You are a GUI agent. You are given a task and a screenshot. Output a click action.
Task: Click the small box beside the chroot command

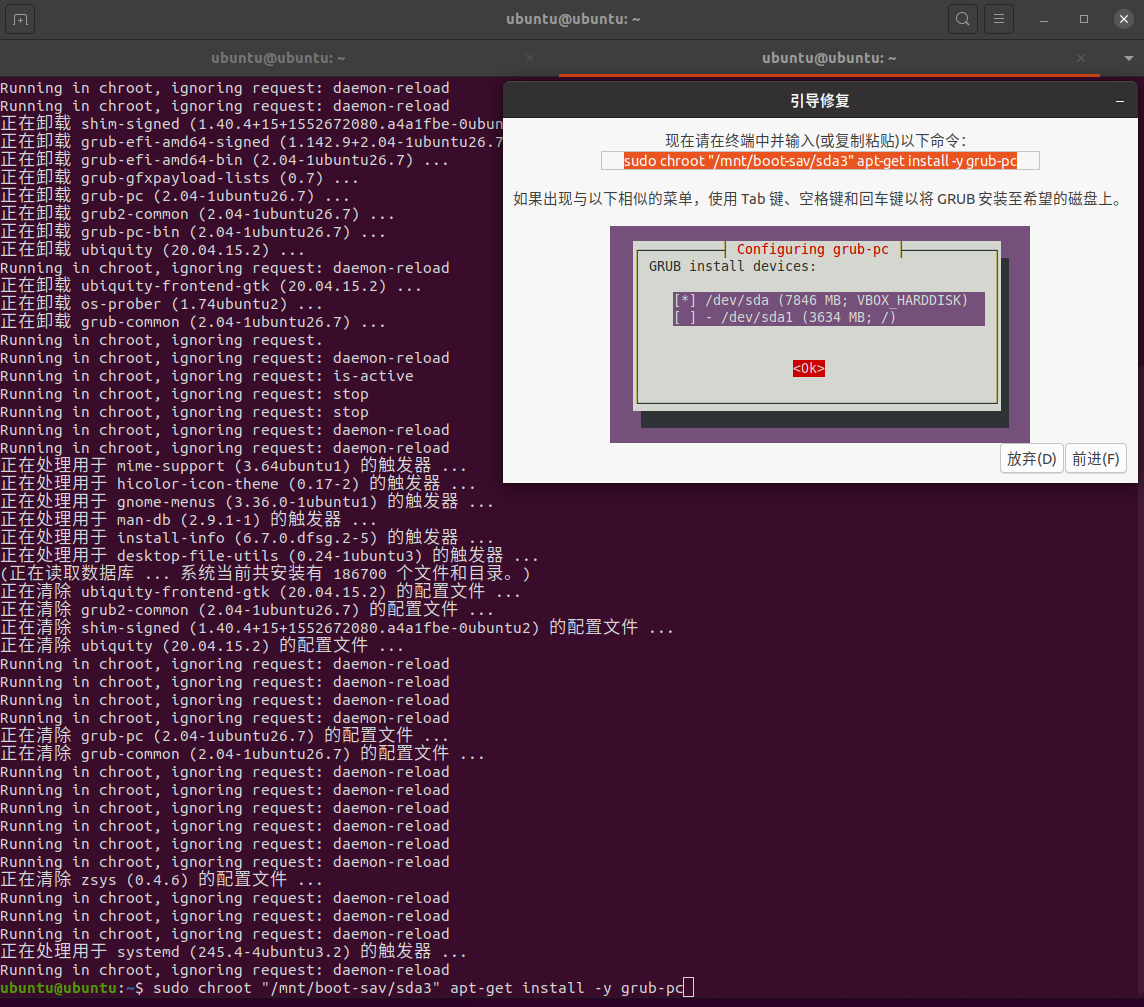point(613,160)
